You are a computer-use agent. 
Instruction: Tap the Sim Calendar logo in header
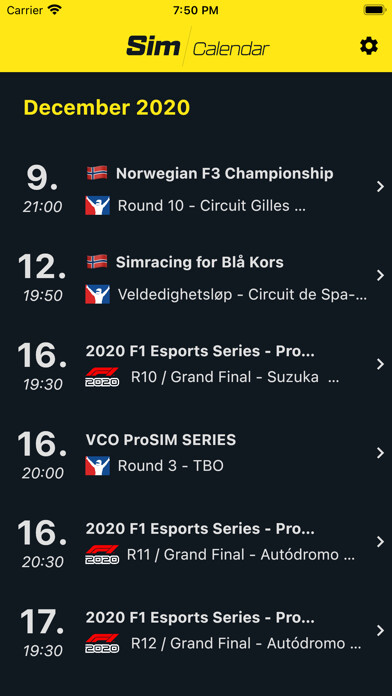pos(198,47)
